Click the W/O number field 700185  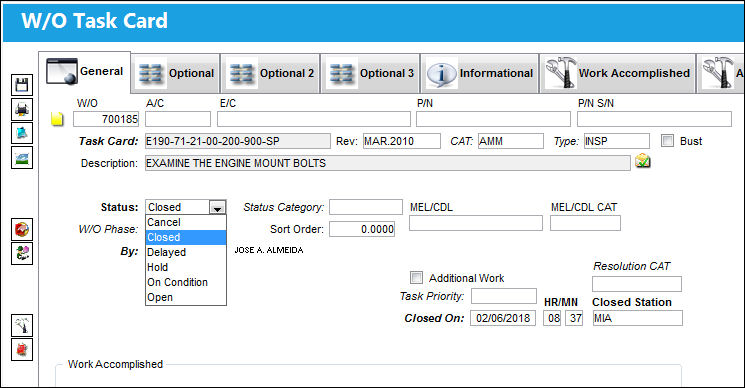106,119
